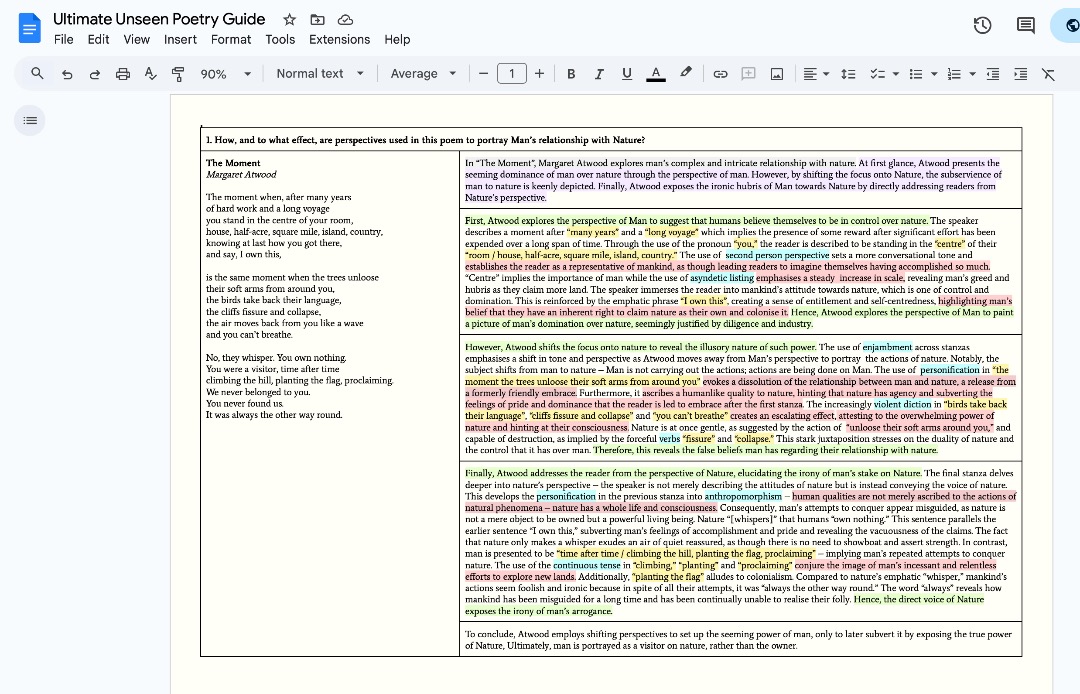Insert a link

719,73
